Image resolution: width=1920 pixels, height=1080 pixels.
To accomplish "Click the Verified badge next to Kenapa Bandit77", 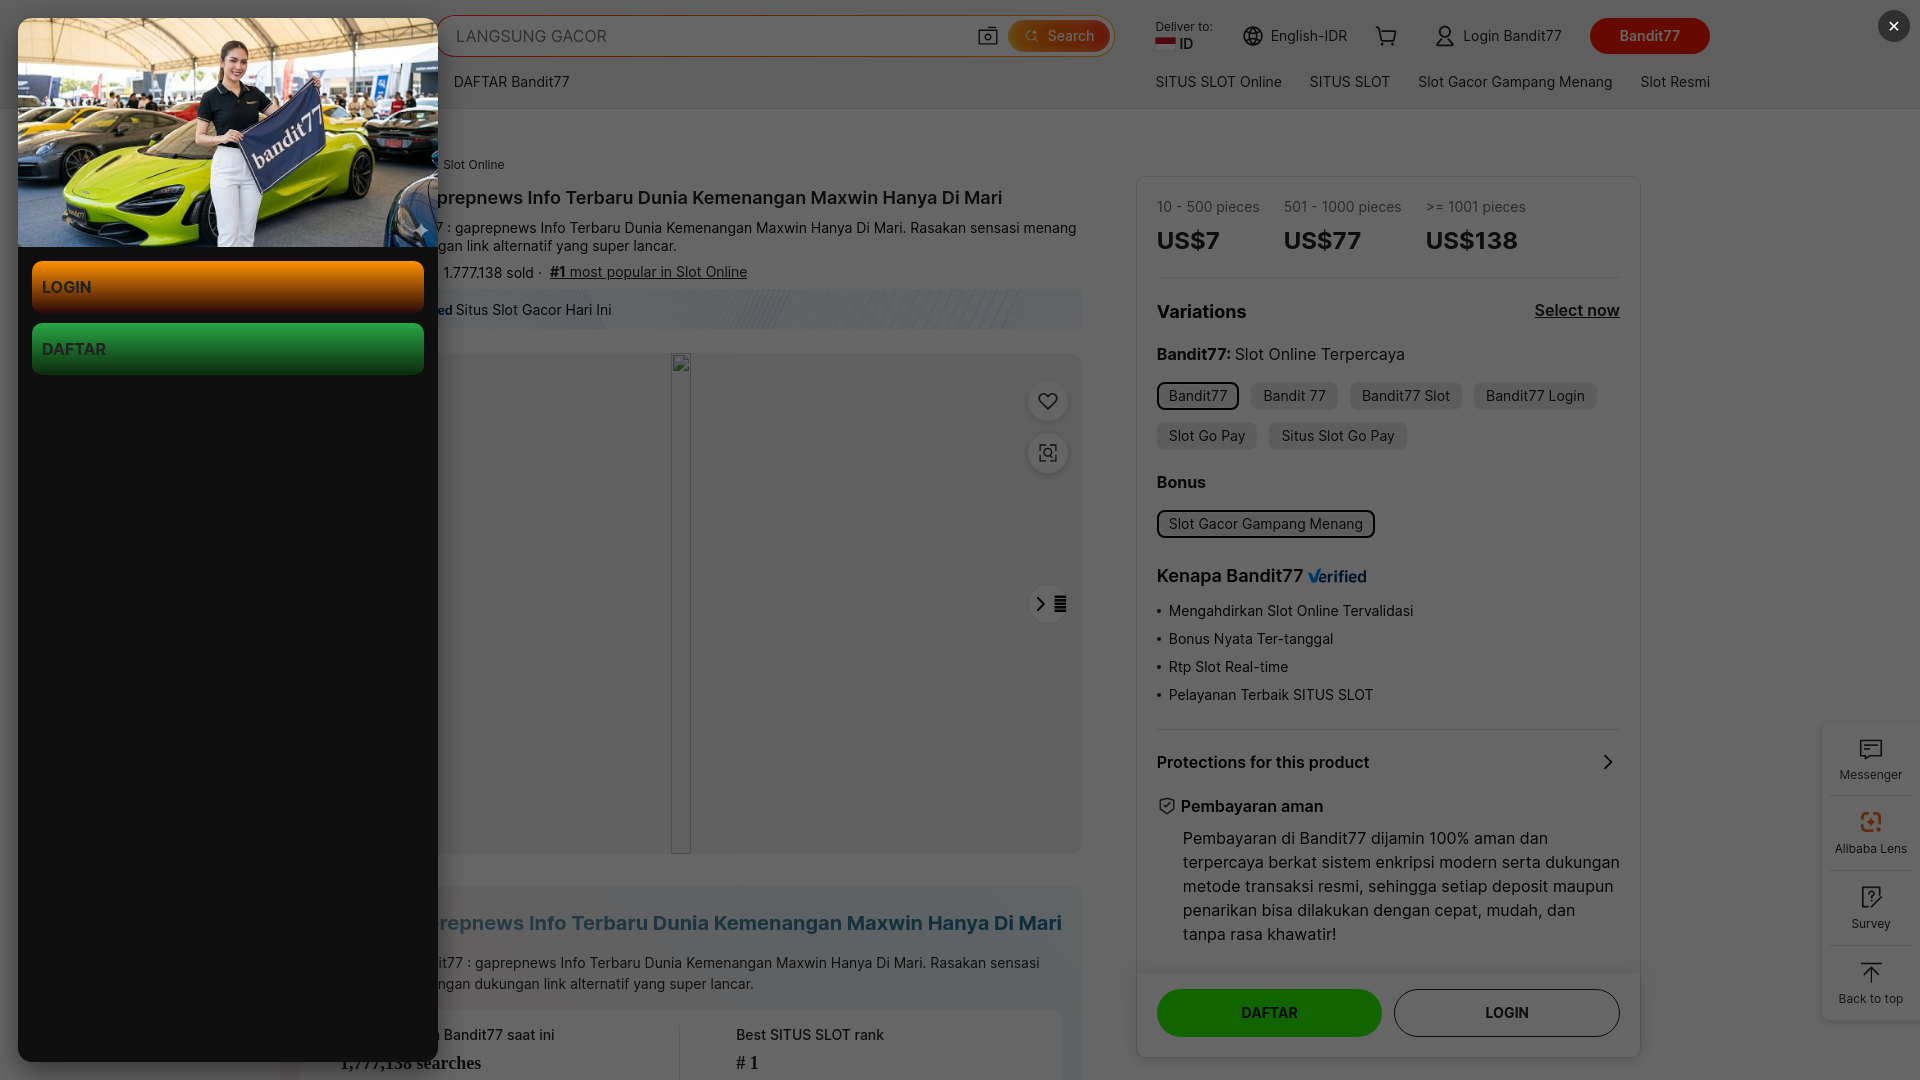I will pos(1337,577).
